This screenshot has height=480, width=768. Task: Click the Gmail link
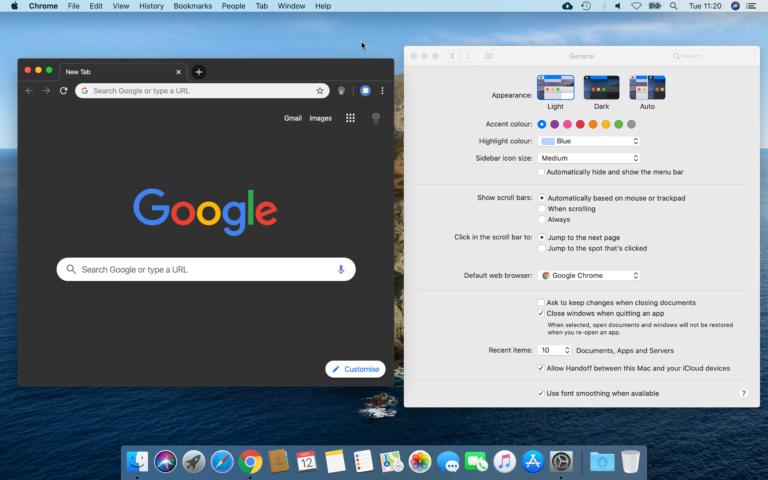[292, 118]
